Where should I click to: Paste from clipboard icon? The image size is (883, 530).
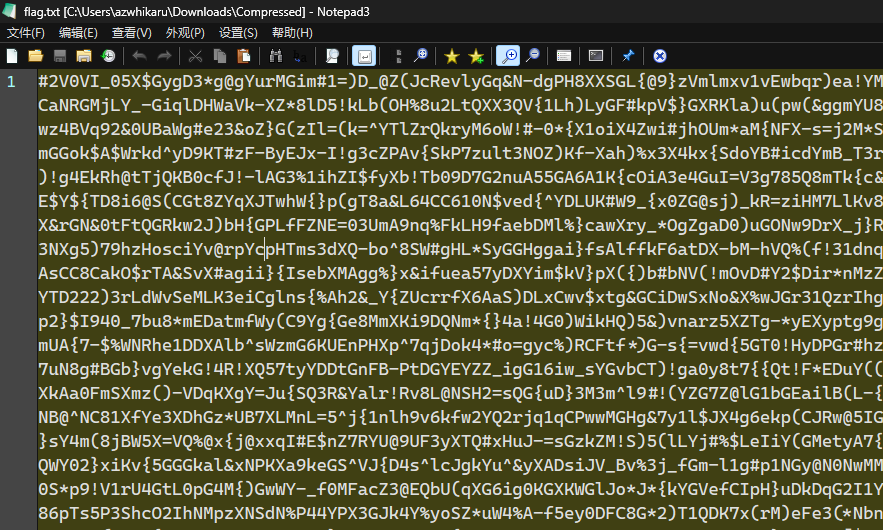click(x=244, y=56)
